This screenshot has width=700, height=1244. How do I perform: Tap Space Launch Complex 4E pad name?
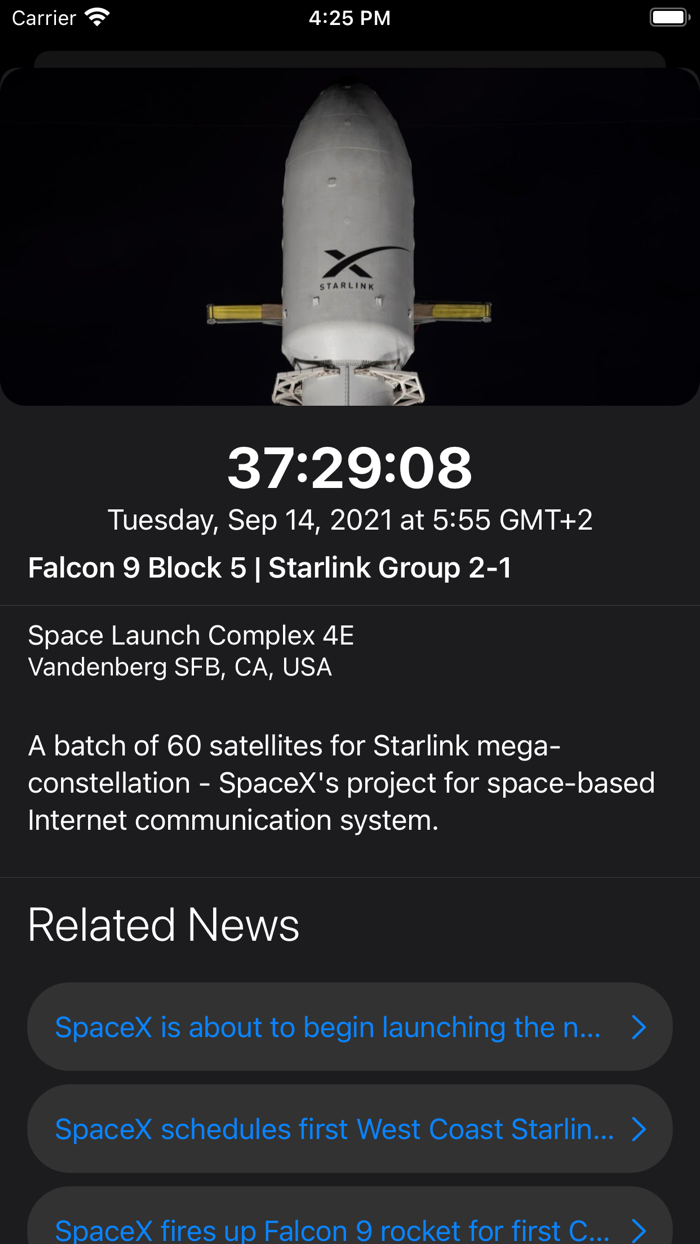[191, 635]
